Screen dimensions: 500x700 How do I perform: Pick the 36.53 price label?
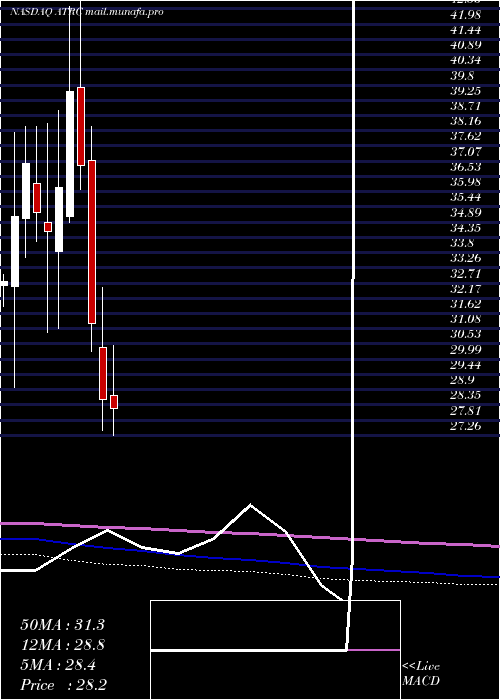466,167
